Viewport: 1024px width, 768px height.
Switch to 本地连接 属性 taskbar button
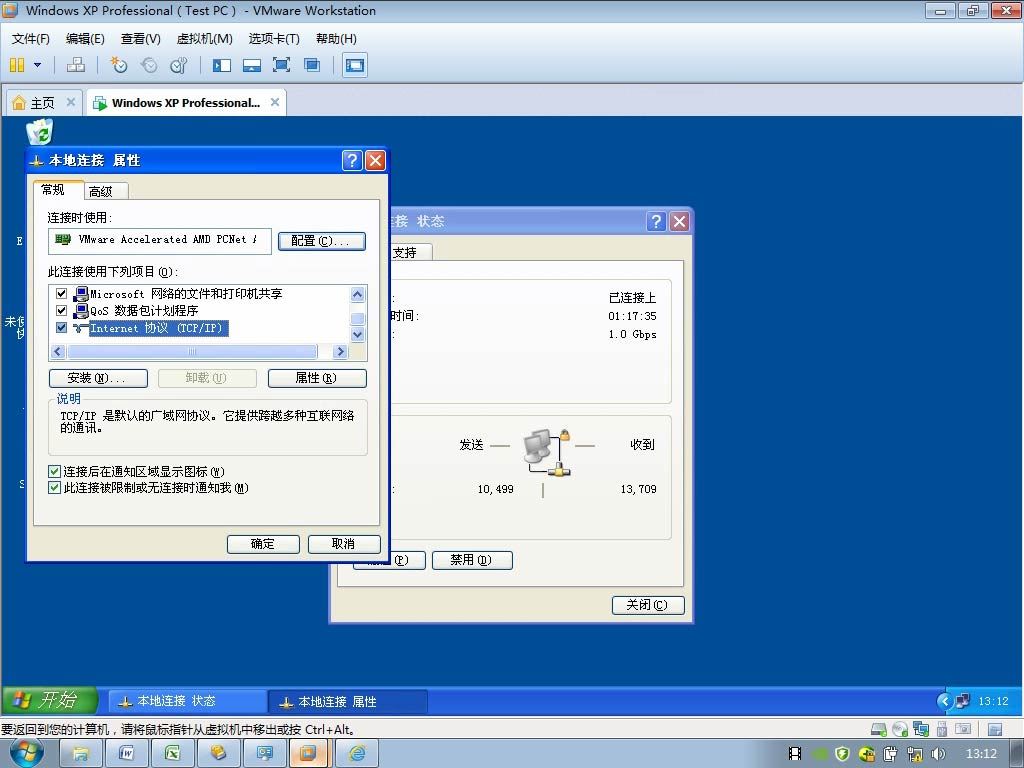(348, 701)
